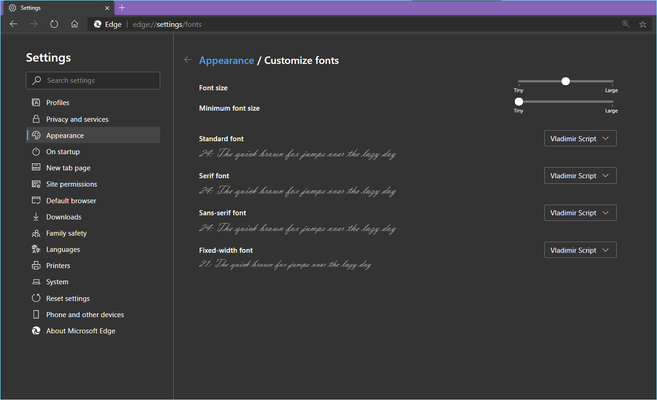
Task: Open Profiles settings section
Action: click(93, 103)
